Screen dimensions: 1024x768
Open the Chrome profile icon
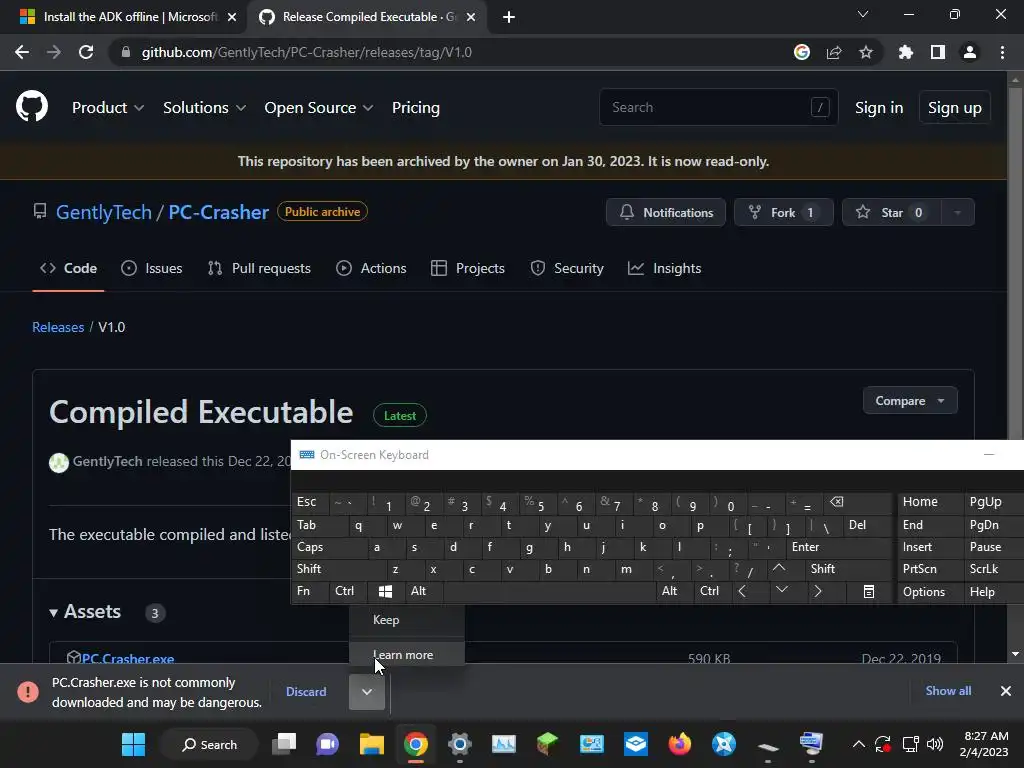970,52
